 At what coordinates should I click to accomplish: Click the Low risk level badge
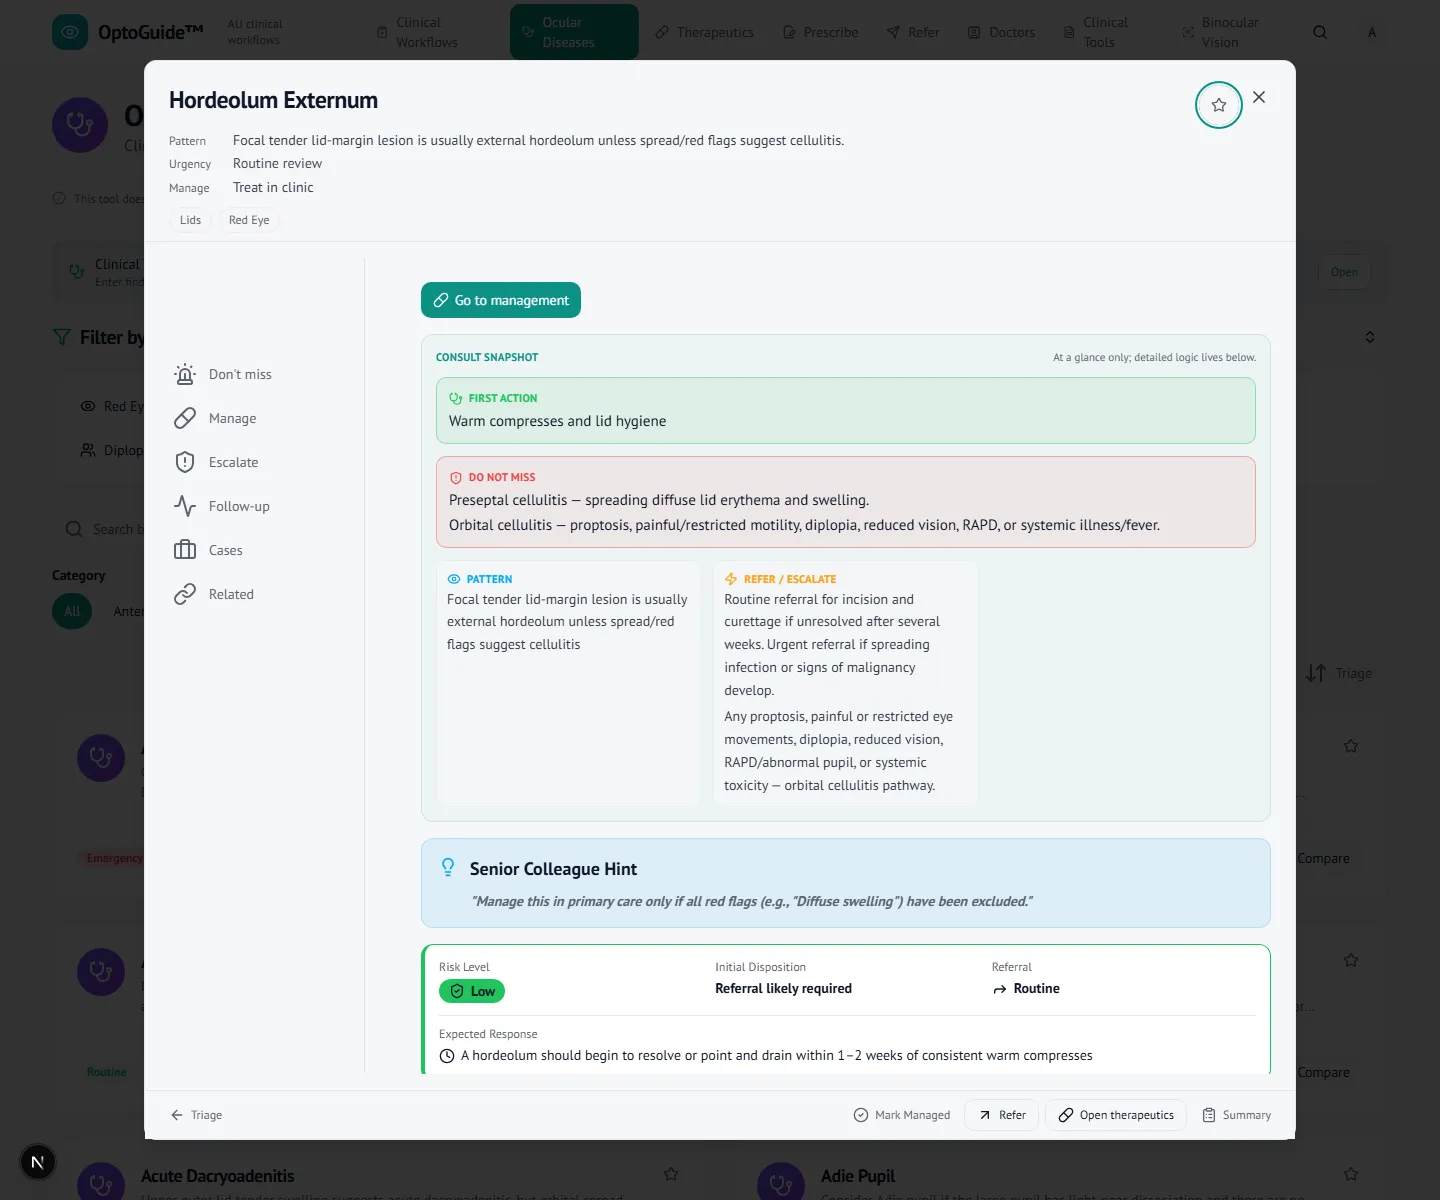(472, 991)
